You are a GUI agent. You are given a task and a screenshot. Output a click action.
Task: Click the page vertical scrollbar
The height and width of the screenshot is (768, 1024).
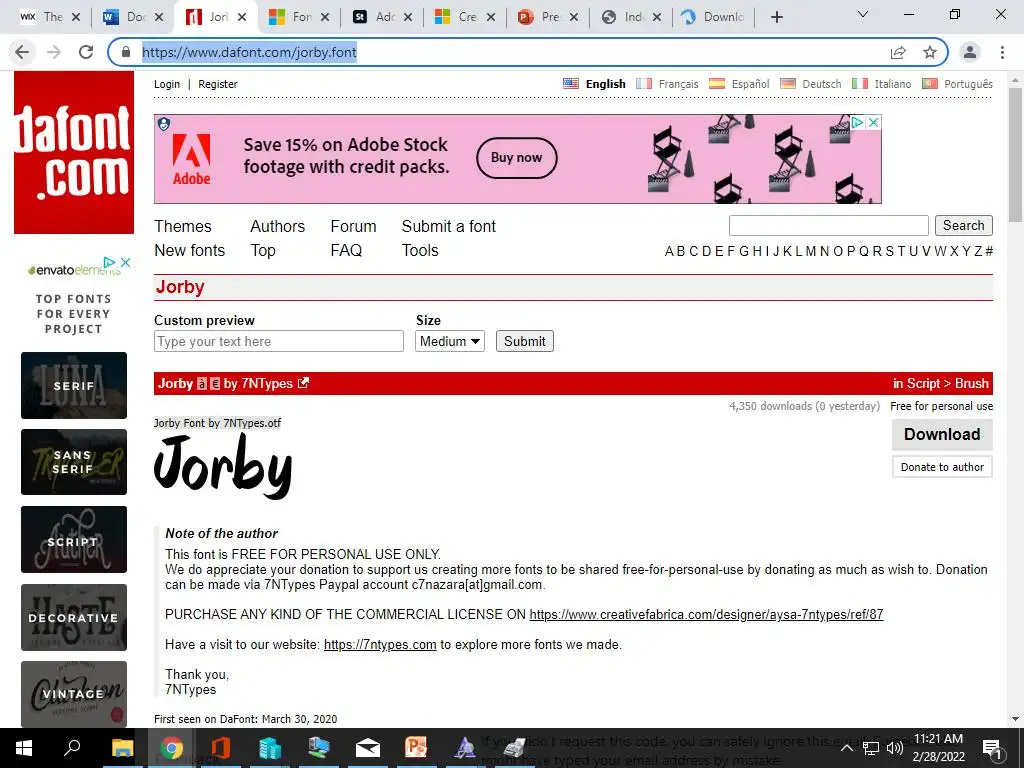pyautogui.click(x=1015, y=154)
